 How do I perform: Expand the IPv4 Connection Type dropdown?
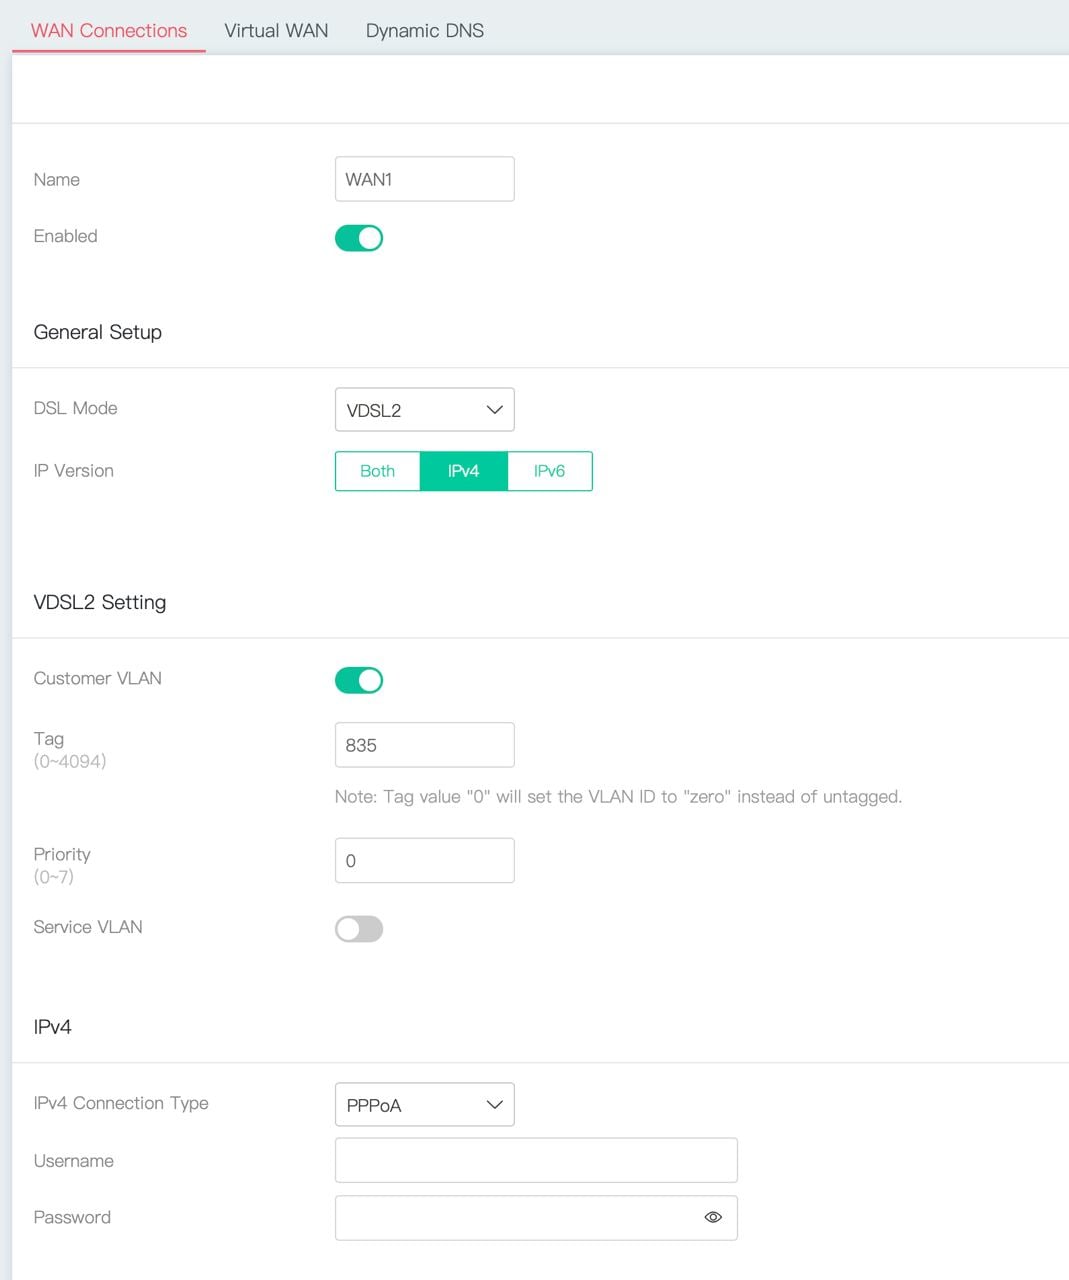pos(425,1105)
